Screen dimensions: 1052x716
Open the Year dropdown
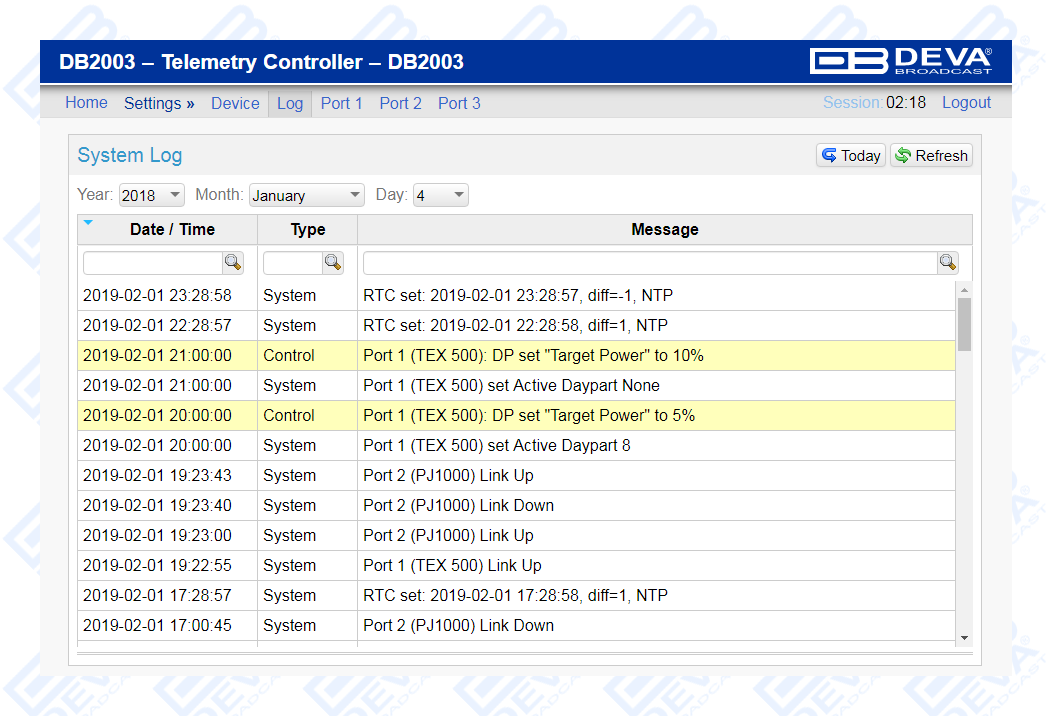[152, 196]
